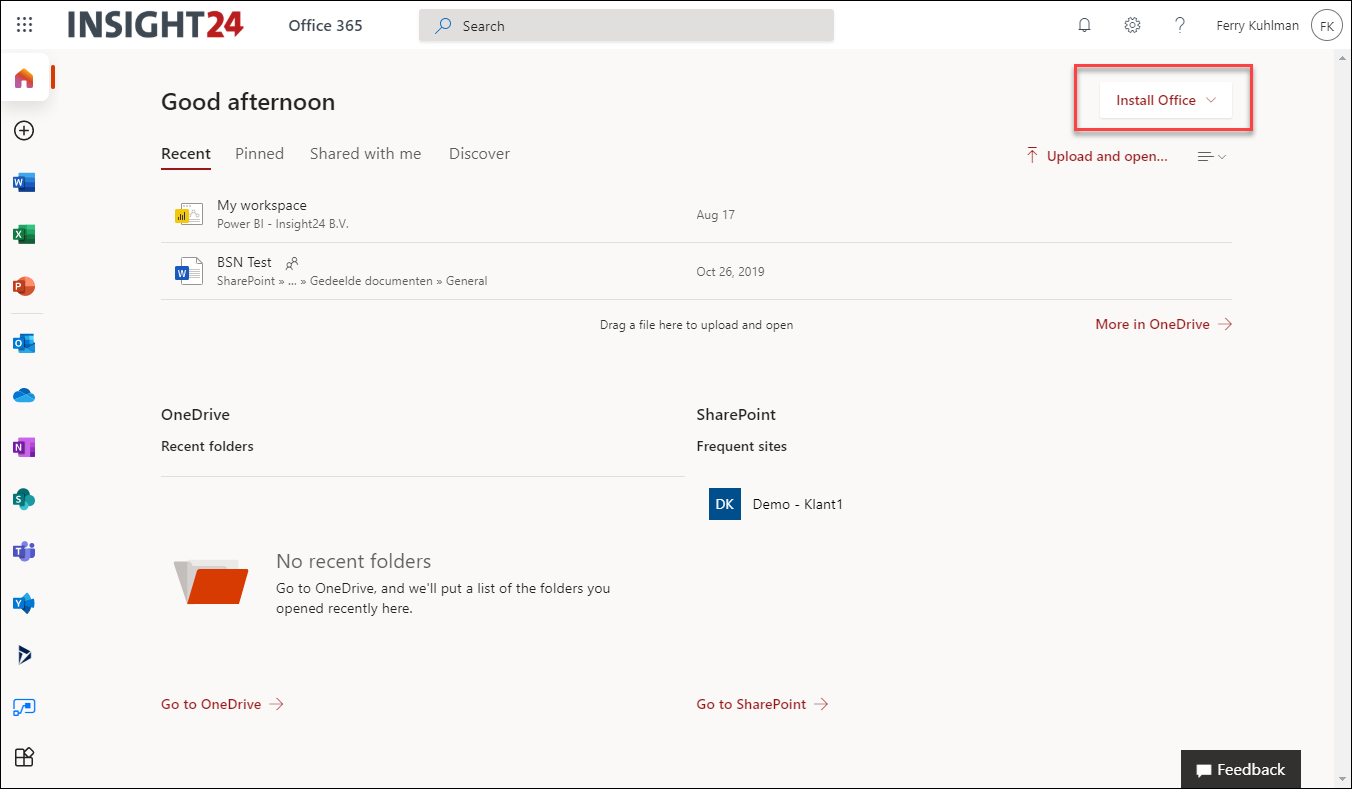1352x789 pixels.
Task: Open the OneDrive cloud icon in sidebar
Action: coord(24,395)
